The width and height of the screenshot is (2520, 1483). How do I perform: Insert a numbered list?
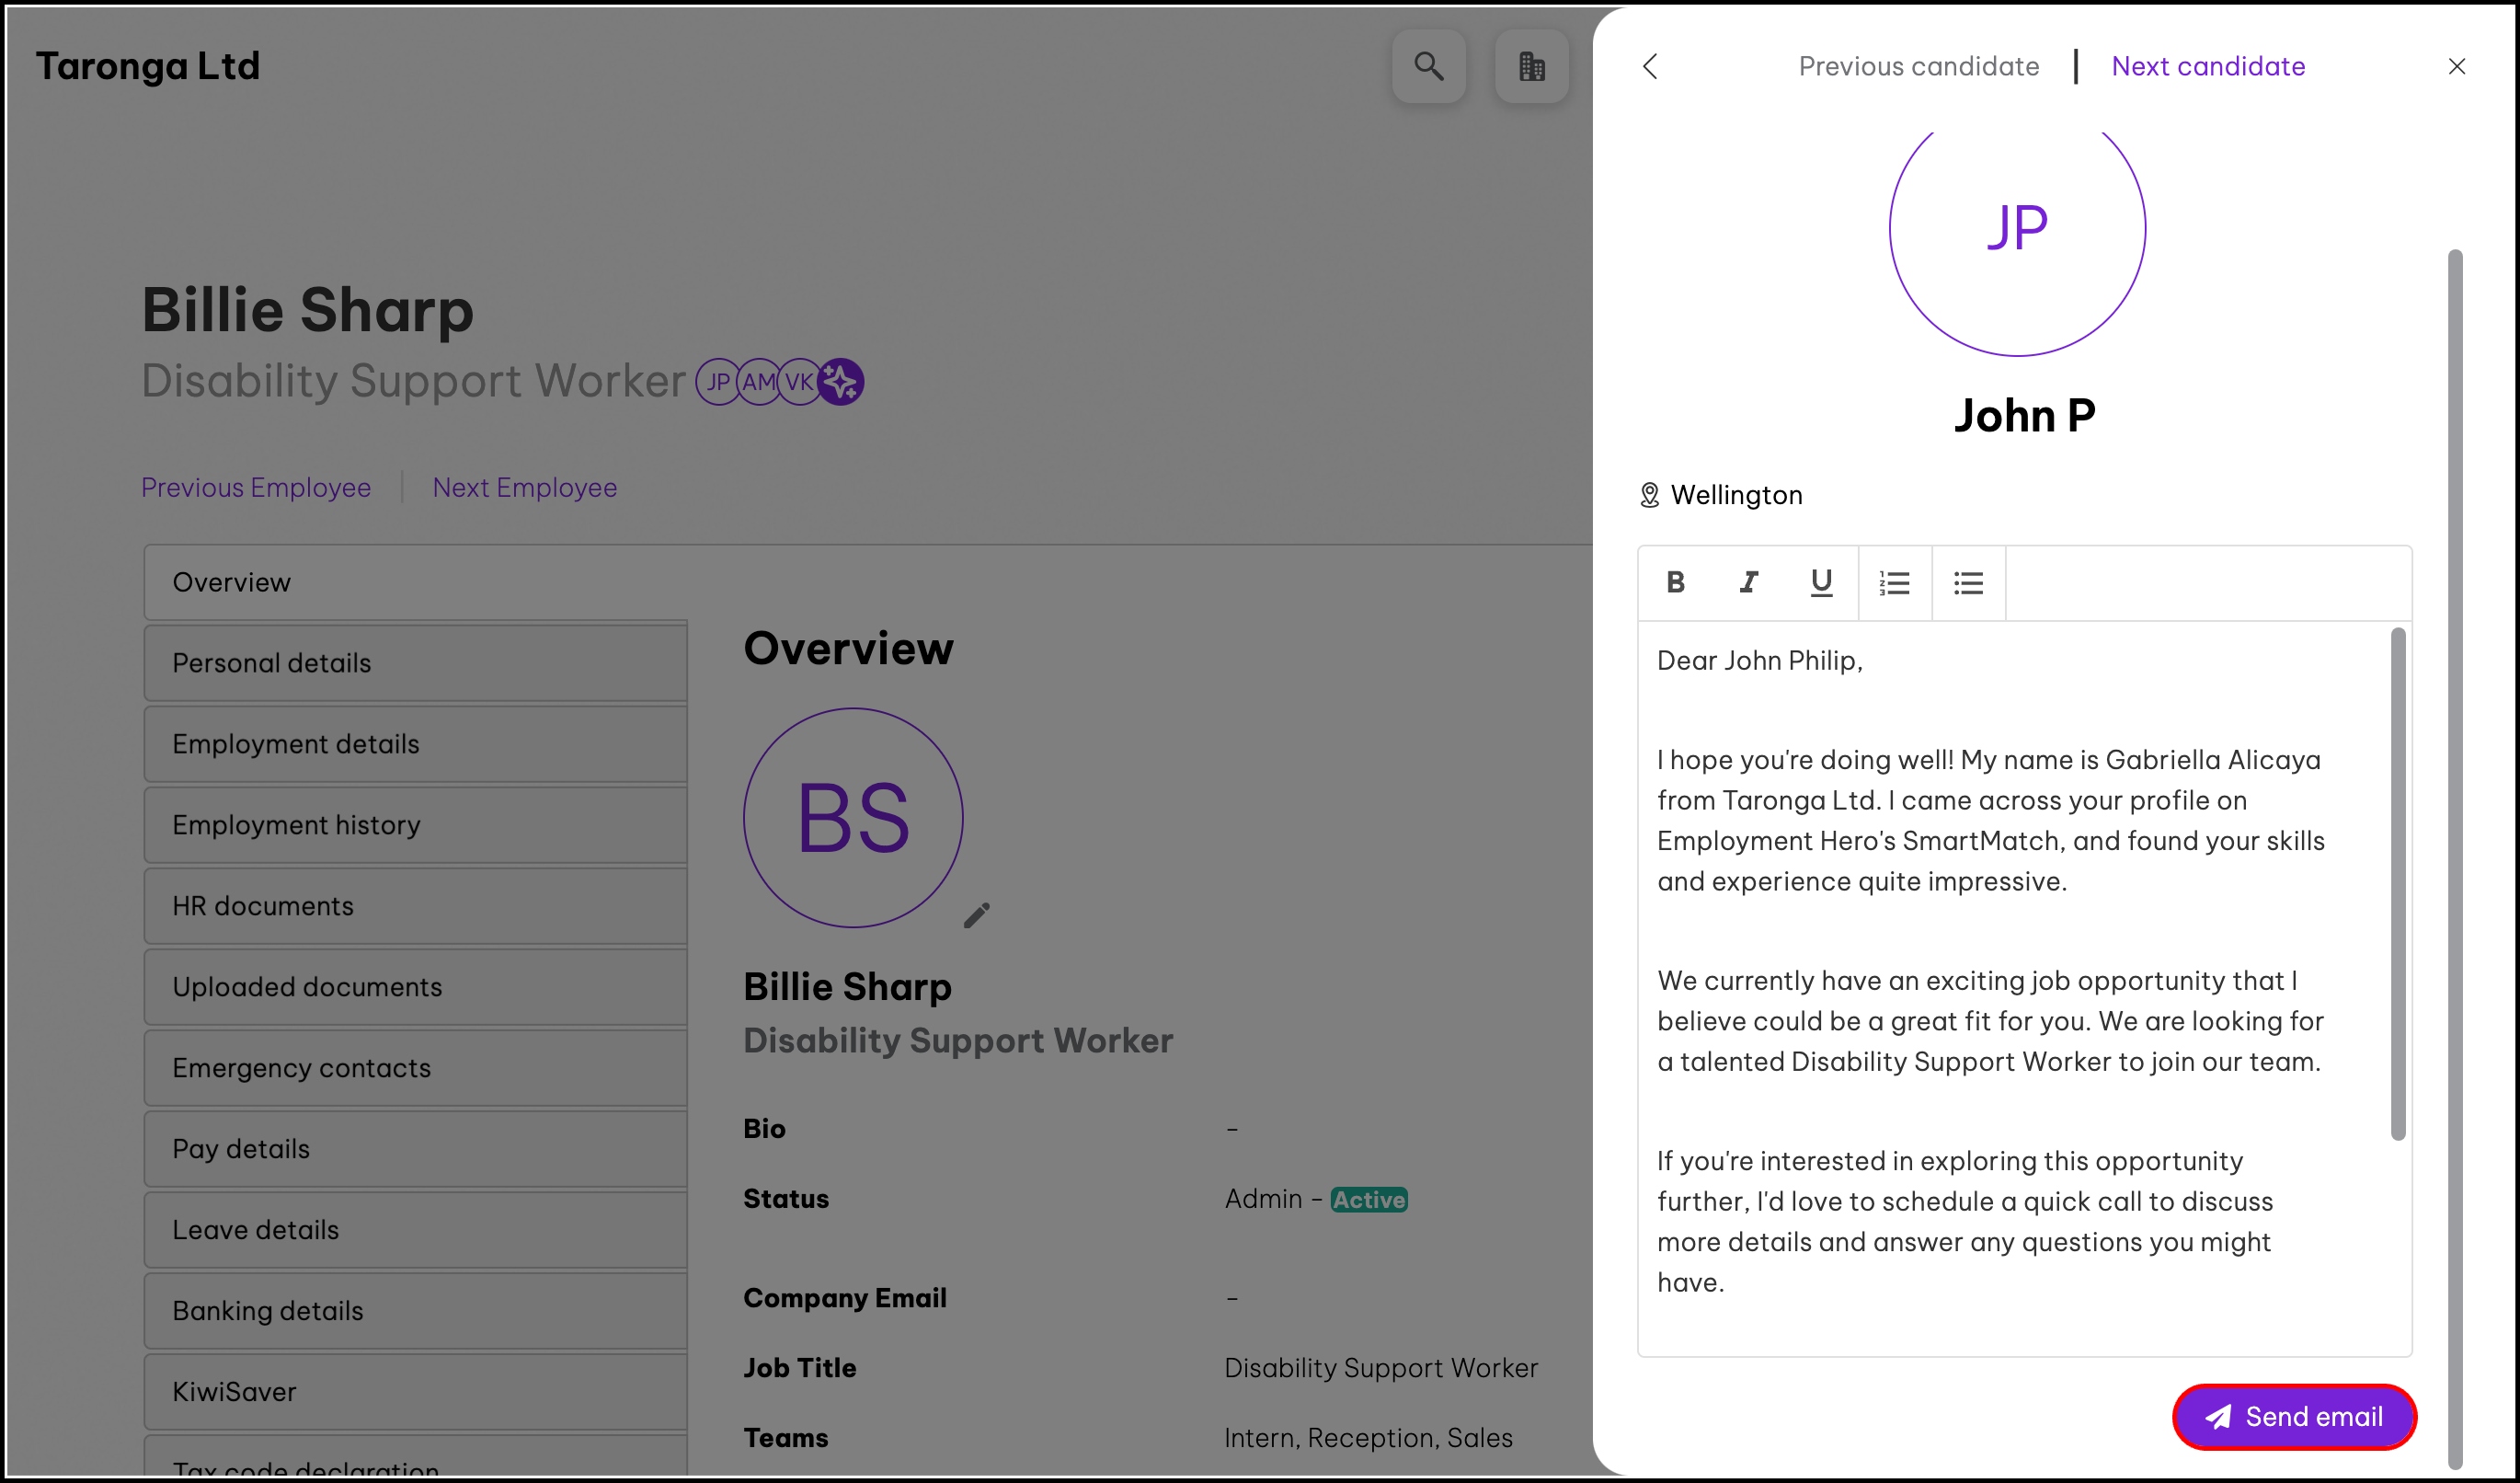[1894, 582]
